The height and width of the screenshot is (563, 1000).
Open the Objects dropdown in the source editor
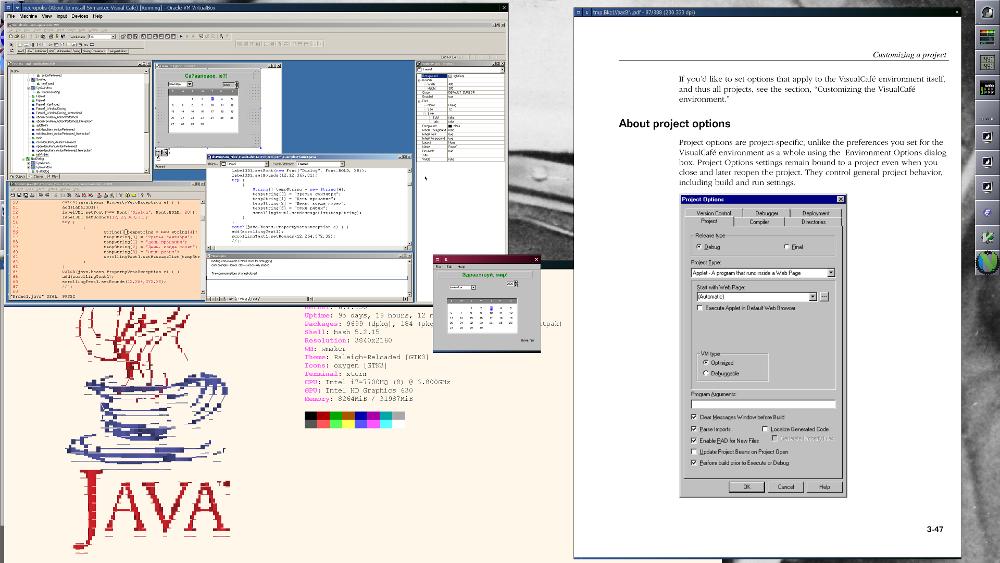(267, 164)
